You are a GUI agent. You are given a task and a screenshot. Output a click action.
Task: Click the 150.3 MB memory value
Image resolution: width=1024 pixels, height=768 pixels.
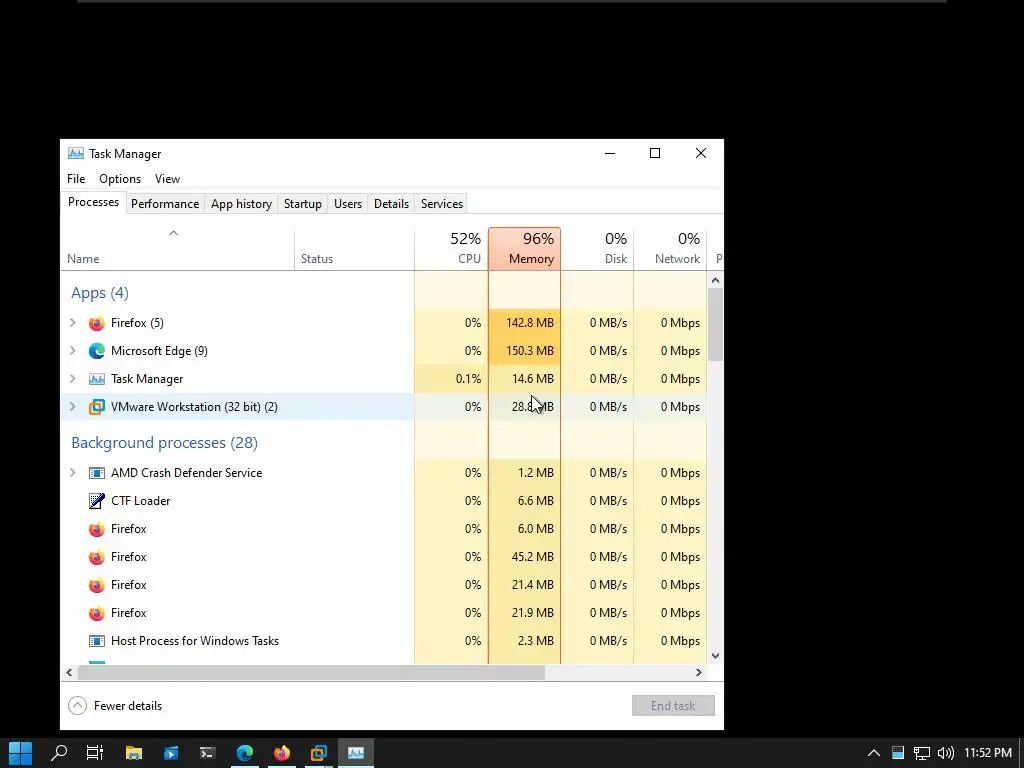pos(530,351)
